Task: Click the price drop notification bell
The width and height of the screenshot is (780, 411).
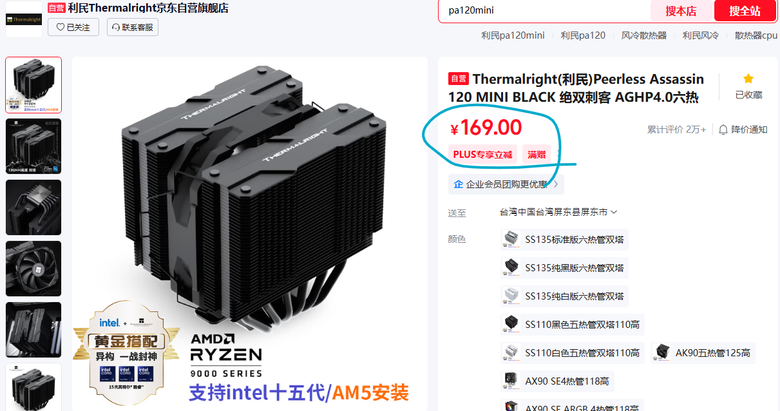Action: coord(723,130)
